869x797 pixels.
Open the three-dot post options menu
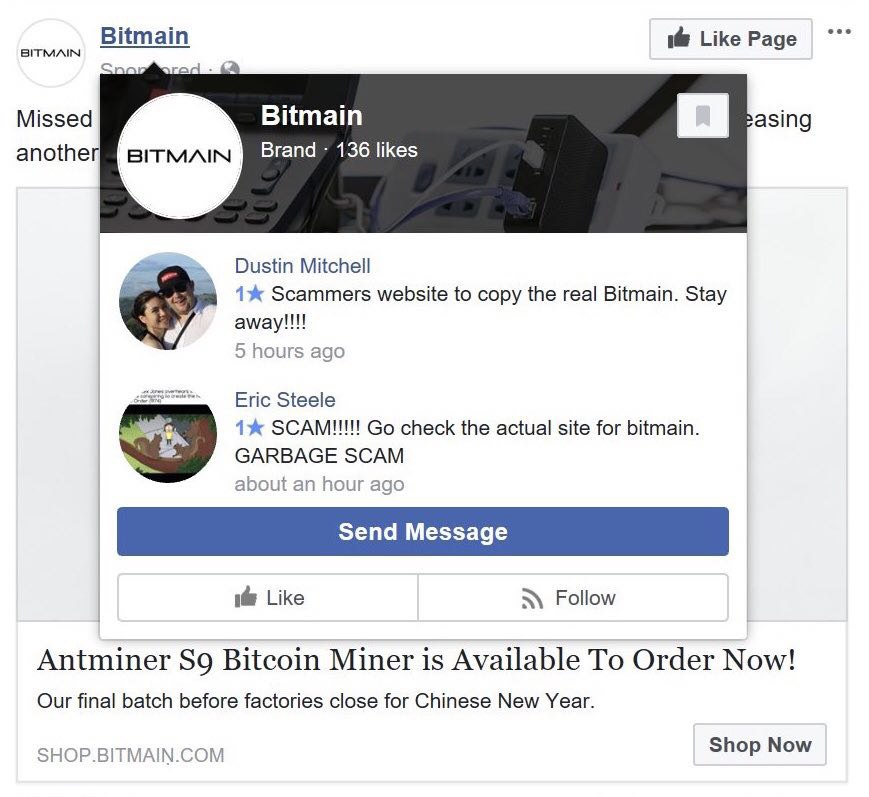tap(839, 32)
